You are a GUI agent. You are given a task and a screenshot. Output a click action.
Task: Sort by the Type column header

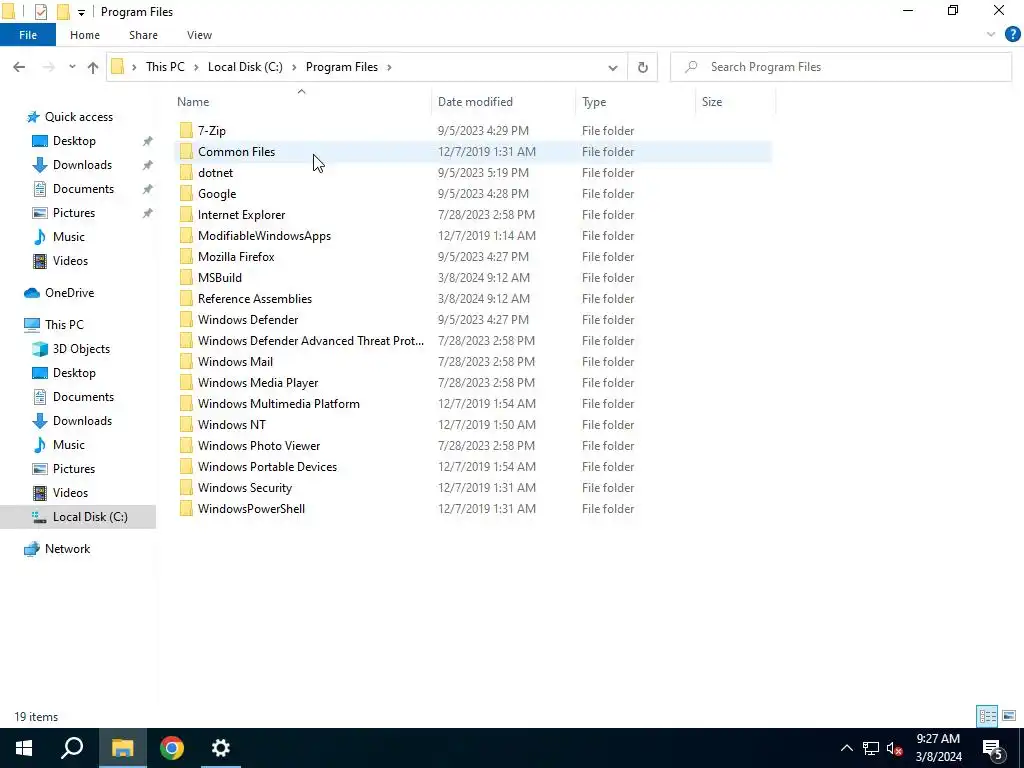click(635, 102)
